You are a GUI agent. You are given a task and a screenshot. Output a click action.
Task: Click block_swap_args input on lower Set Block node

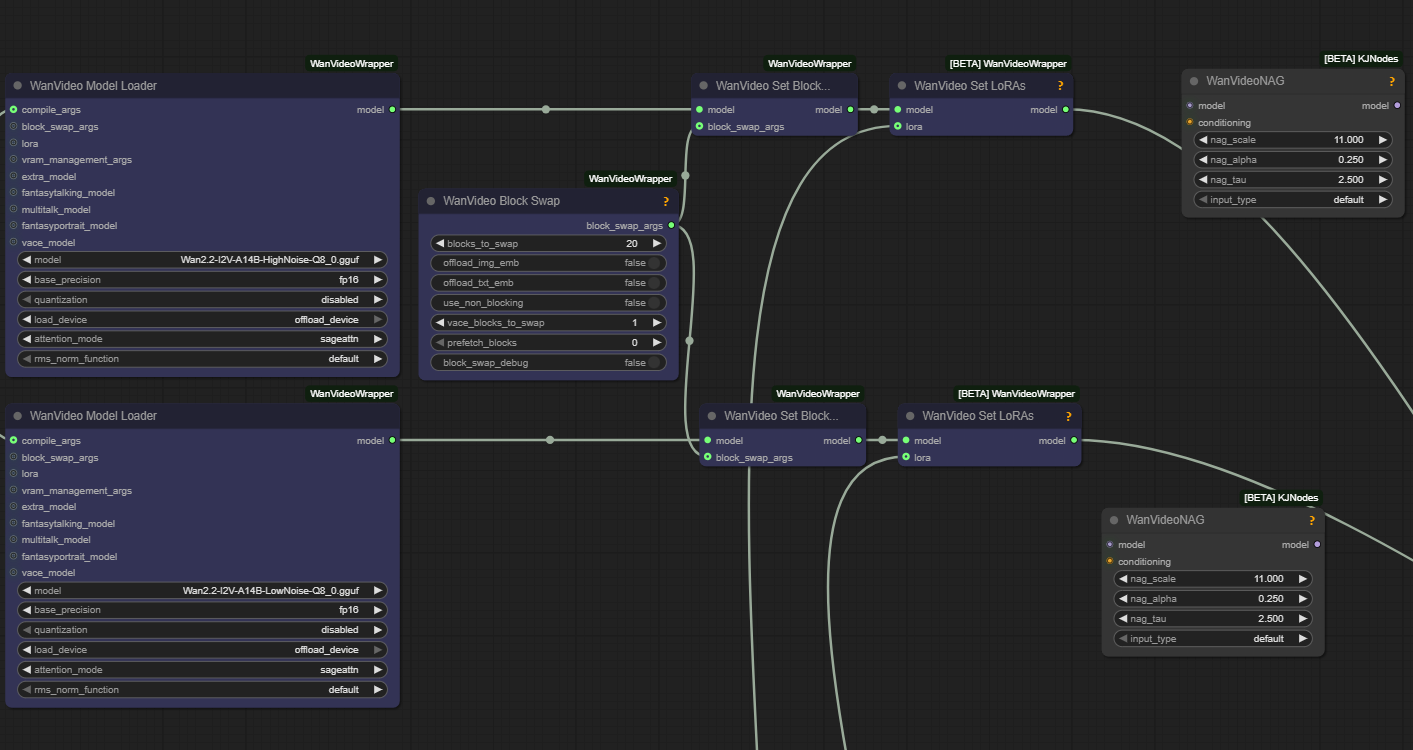coord(707,457)
